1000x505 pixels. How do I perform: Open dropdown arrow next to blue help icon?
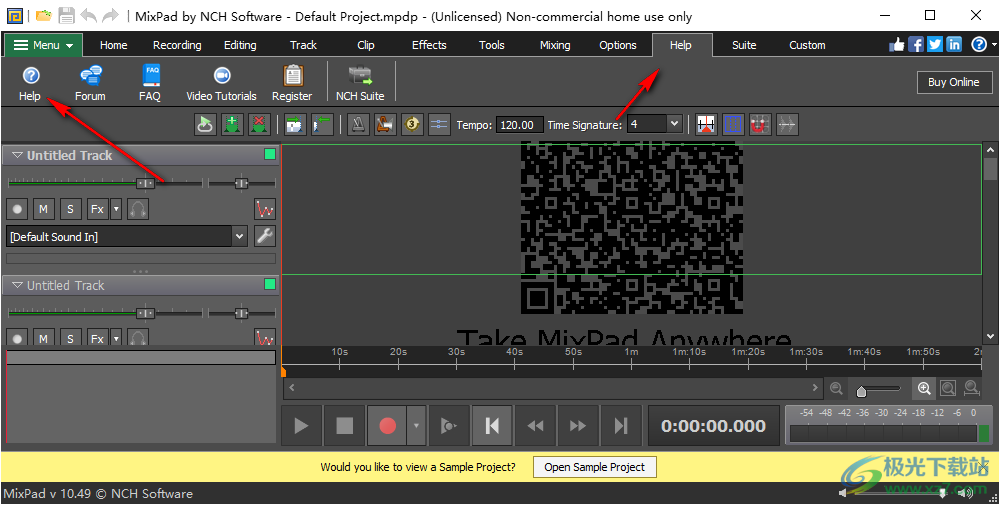(x=994, y=45)
